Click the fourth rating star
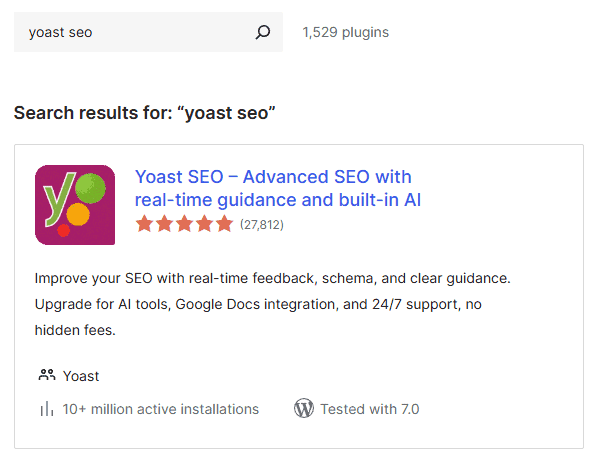This screenshot has width=596, height=457. pos(204,224)
